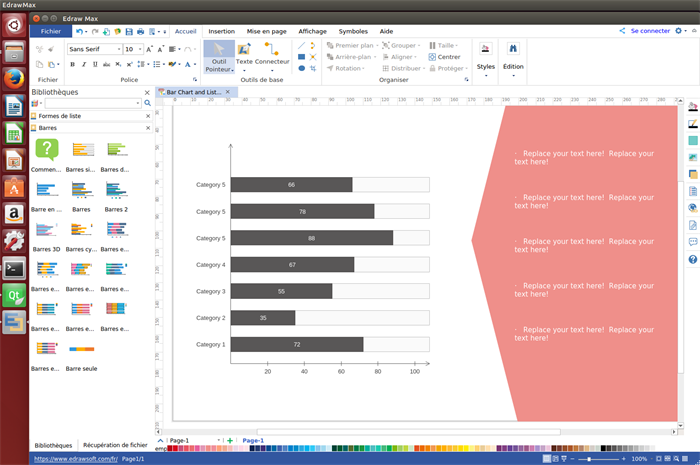Screen dimensions: 700x465
Task: Open Amazon from the launcher
Action: tap(14, 214)
